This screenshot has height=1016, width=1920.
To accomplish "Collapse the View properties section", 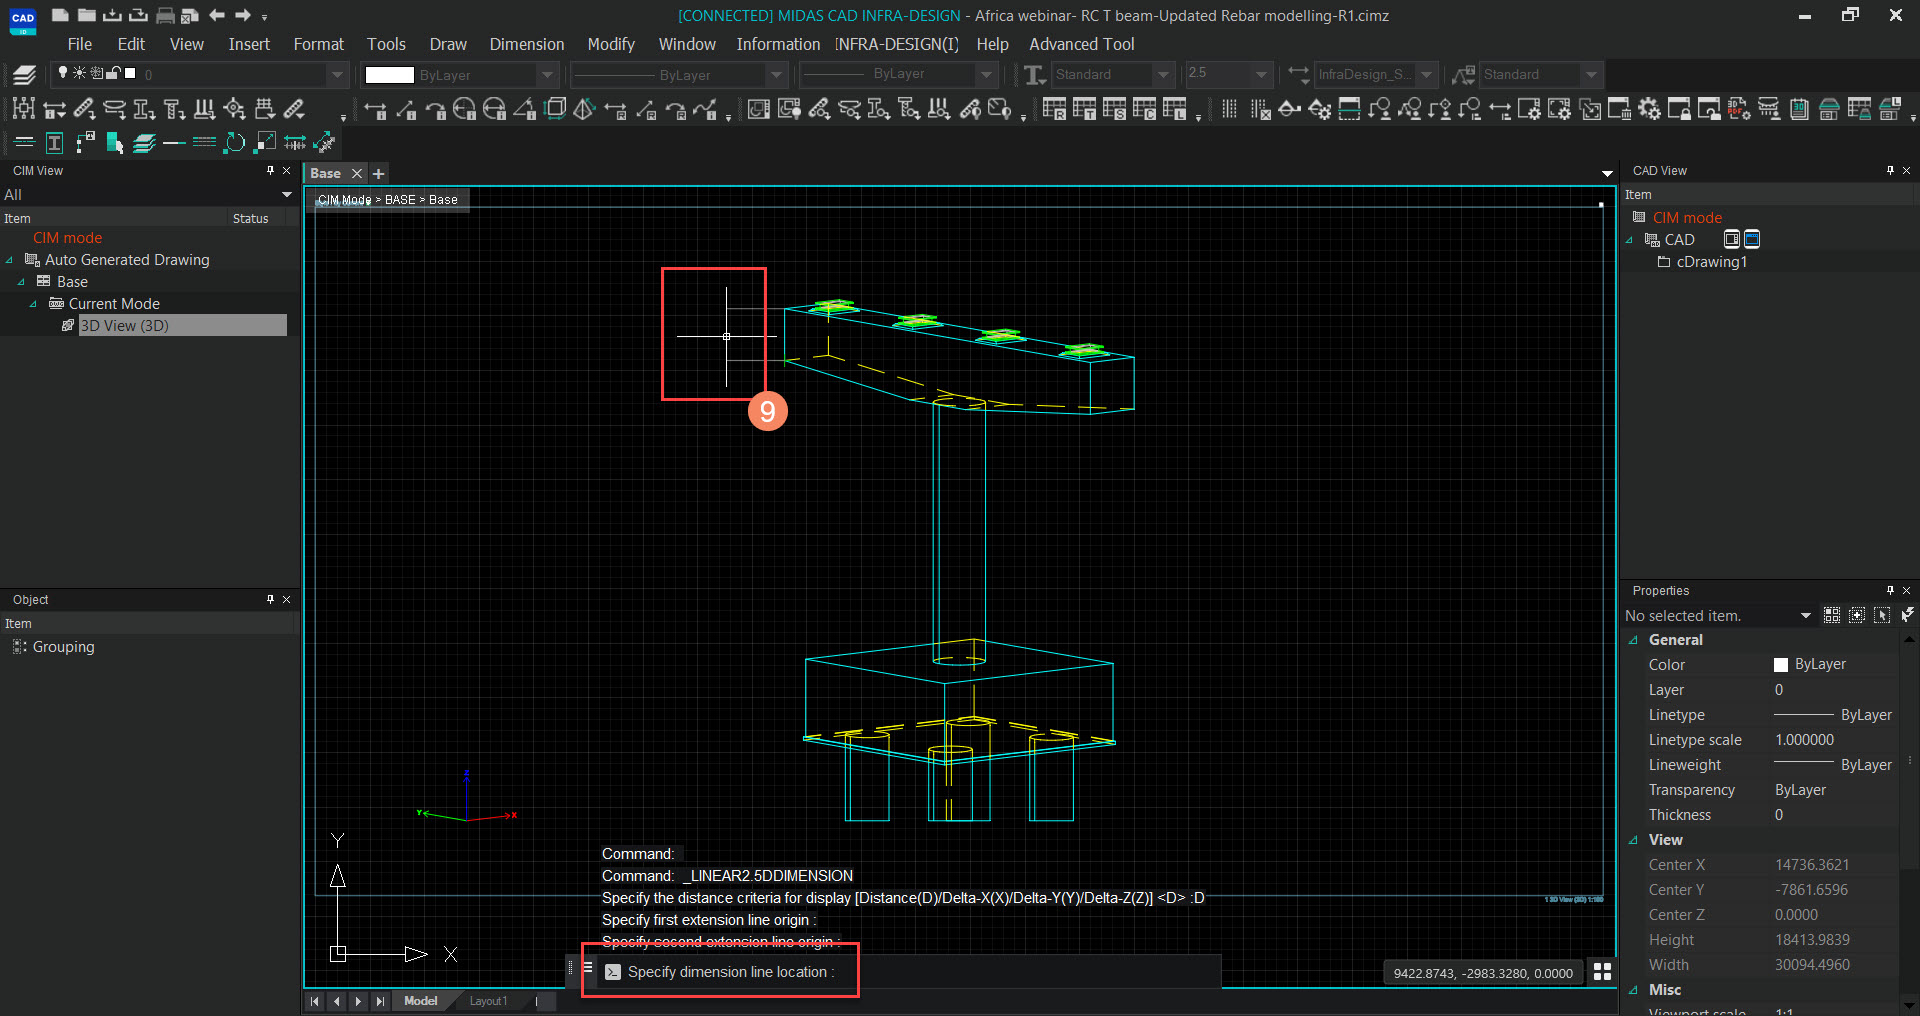I will [1633, 840].
